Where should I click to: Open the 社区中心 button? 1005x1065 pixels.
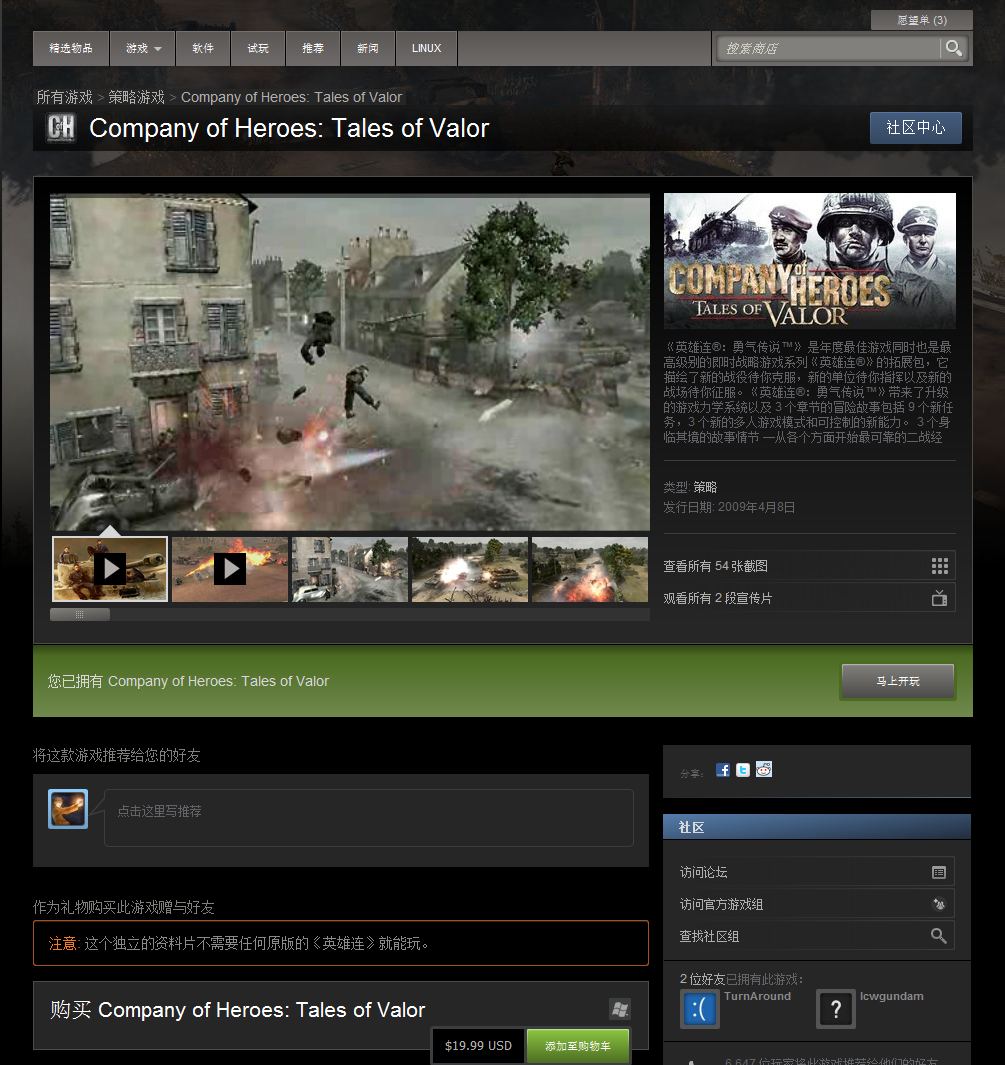coord(915,128)
